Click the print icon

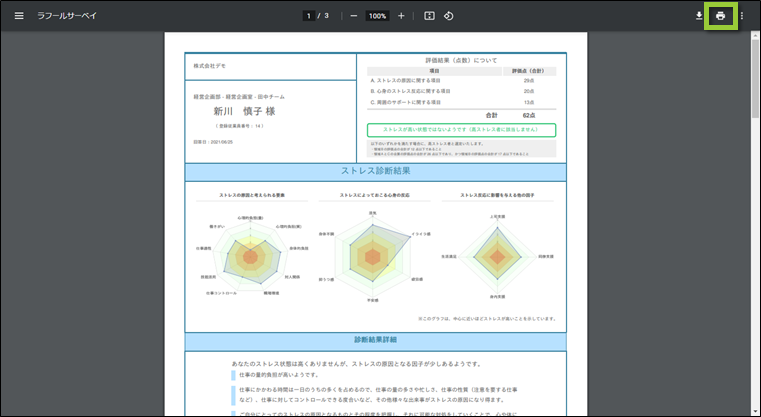[720, 16]
